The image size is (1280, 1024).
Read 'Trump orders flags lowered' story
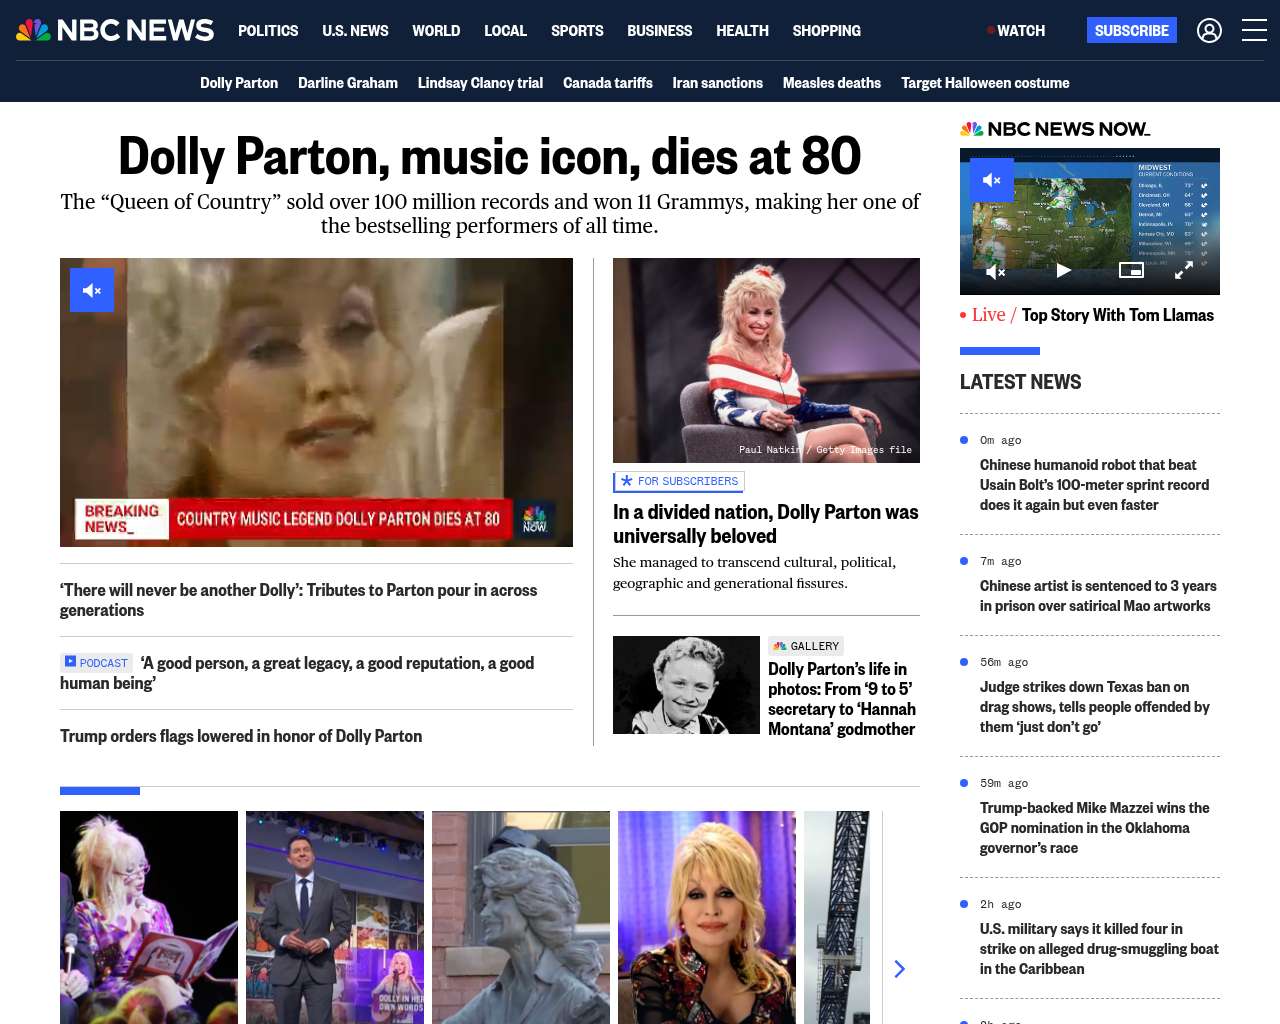(241, 736)
